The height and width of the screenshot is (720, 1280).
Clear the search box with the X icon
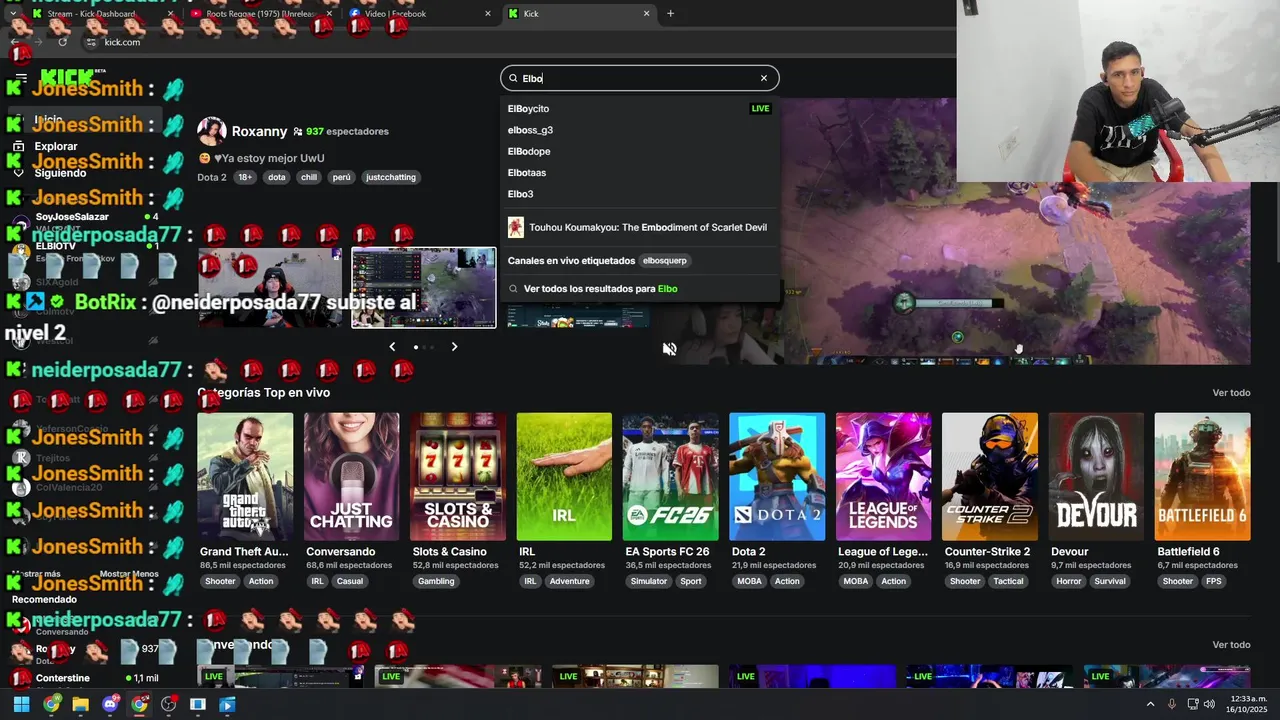(x=764, y=78)
